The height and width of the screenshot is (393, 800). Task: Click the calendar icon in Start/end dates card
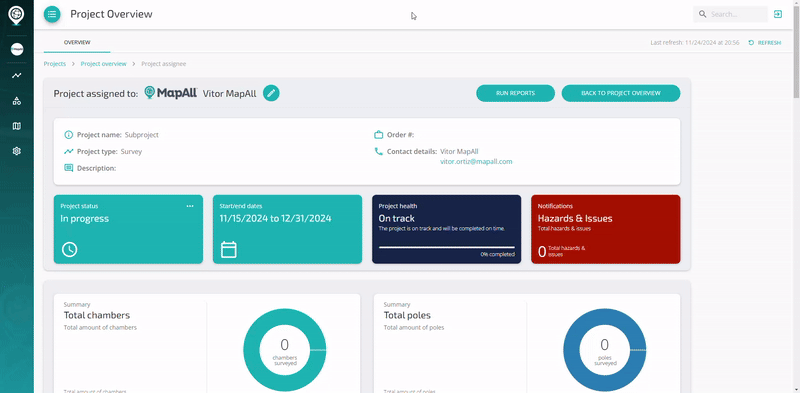click(x=229, y=250)
